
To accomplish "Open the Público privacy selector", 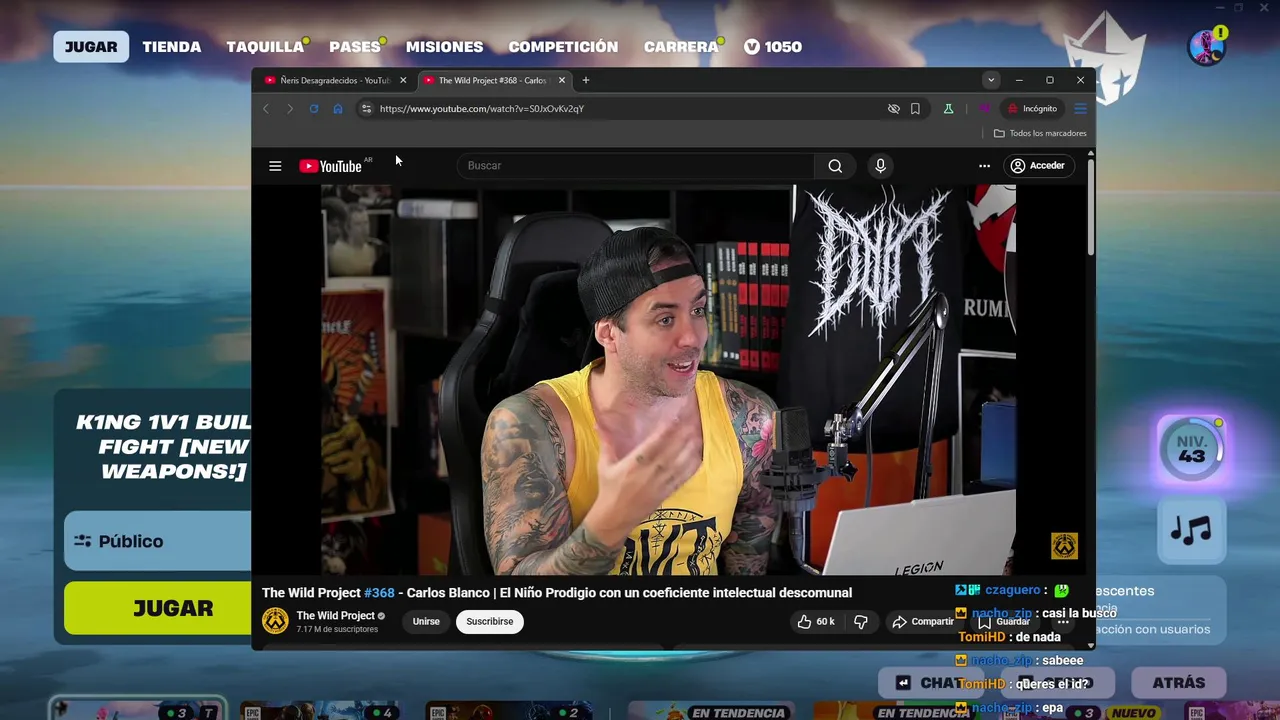I will point(158,541).
